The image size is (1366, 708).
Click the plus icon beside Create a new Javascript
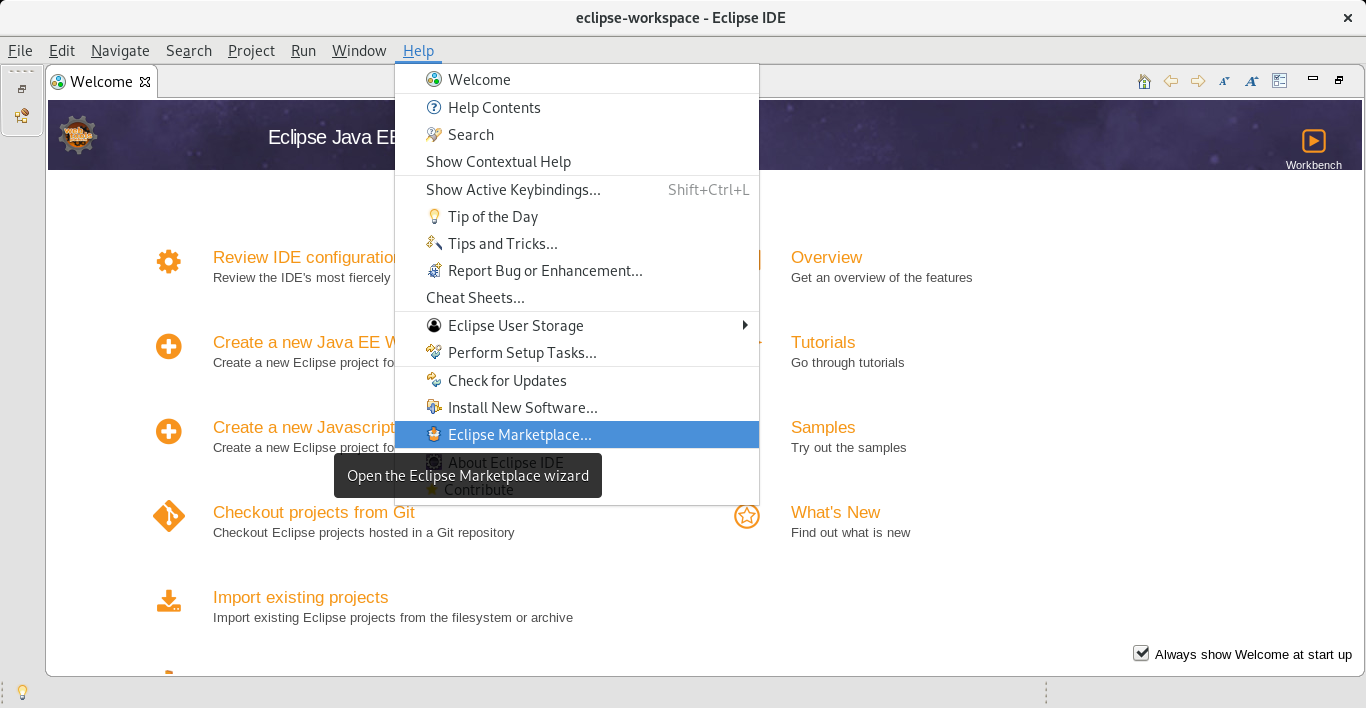tap(169, 432)
